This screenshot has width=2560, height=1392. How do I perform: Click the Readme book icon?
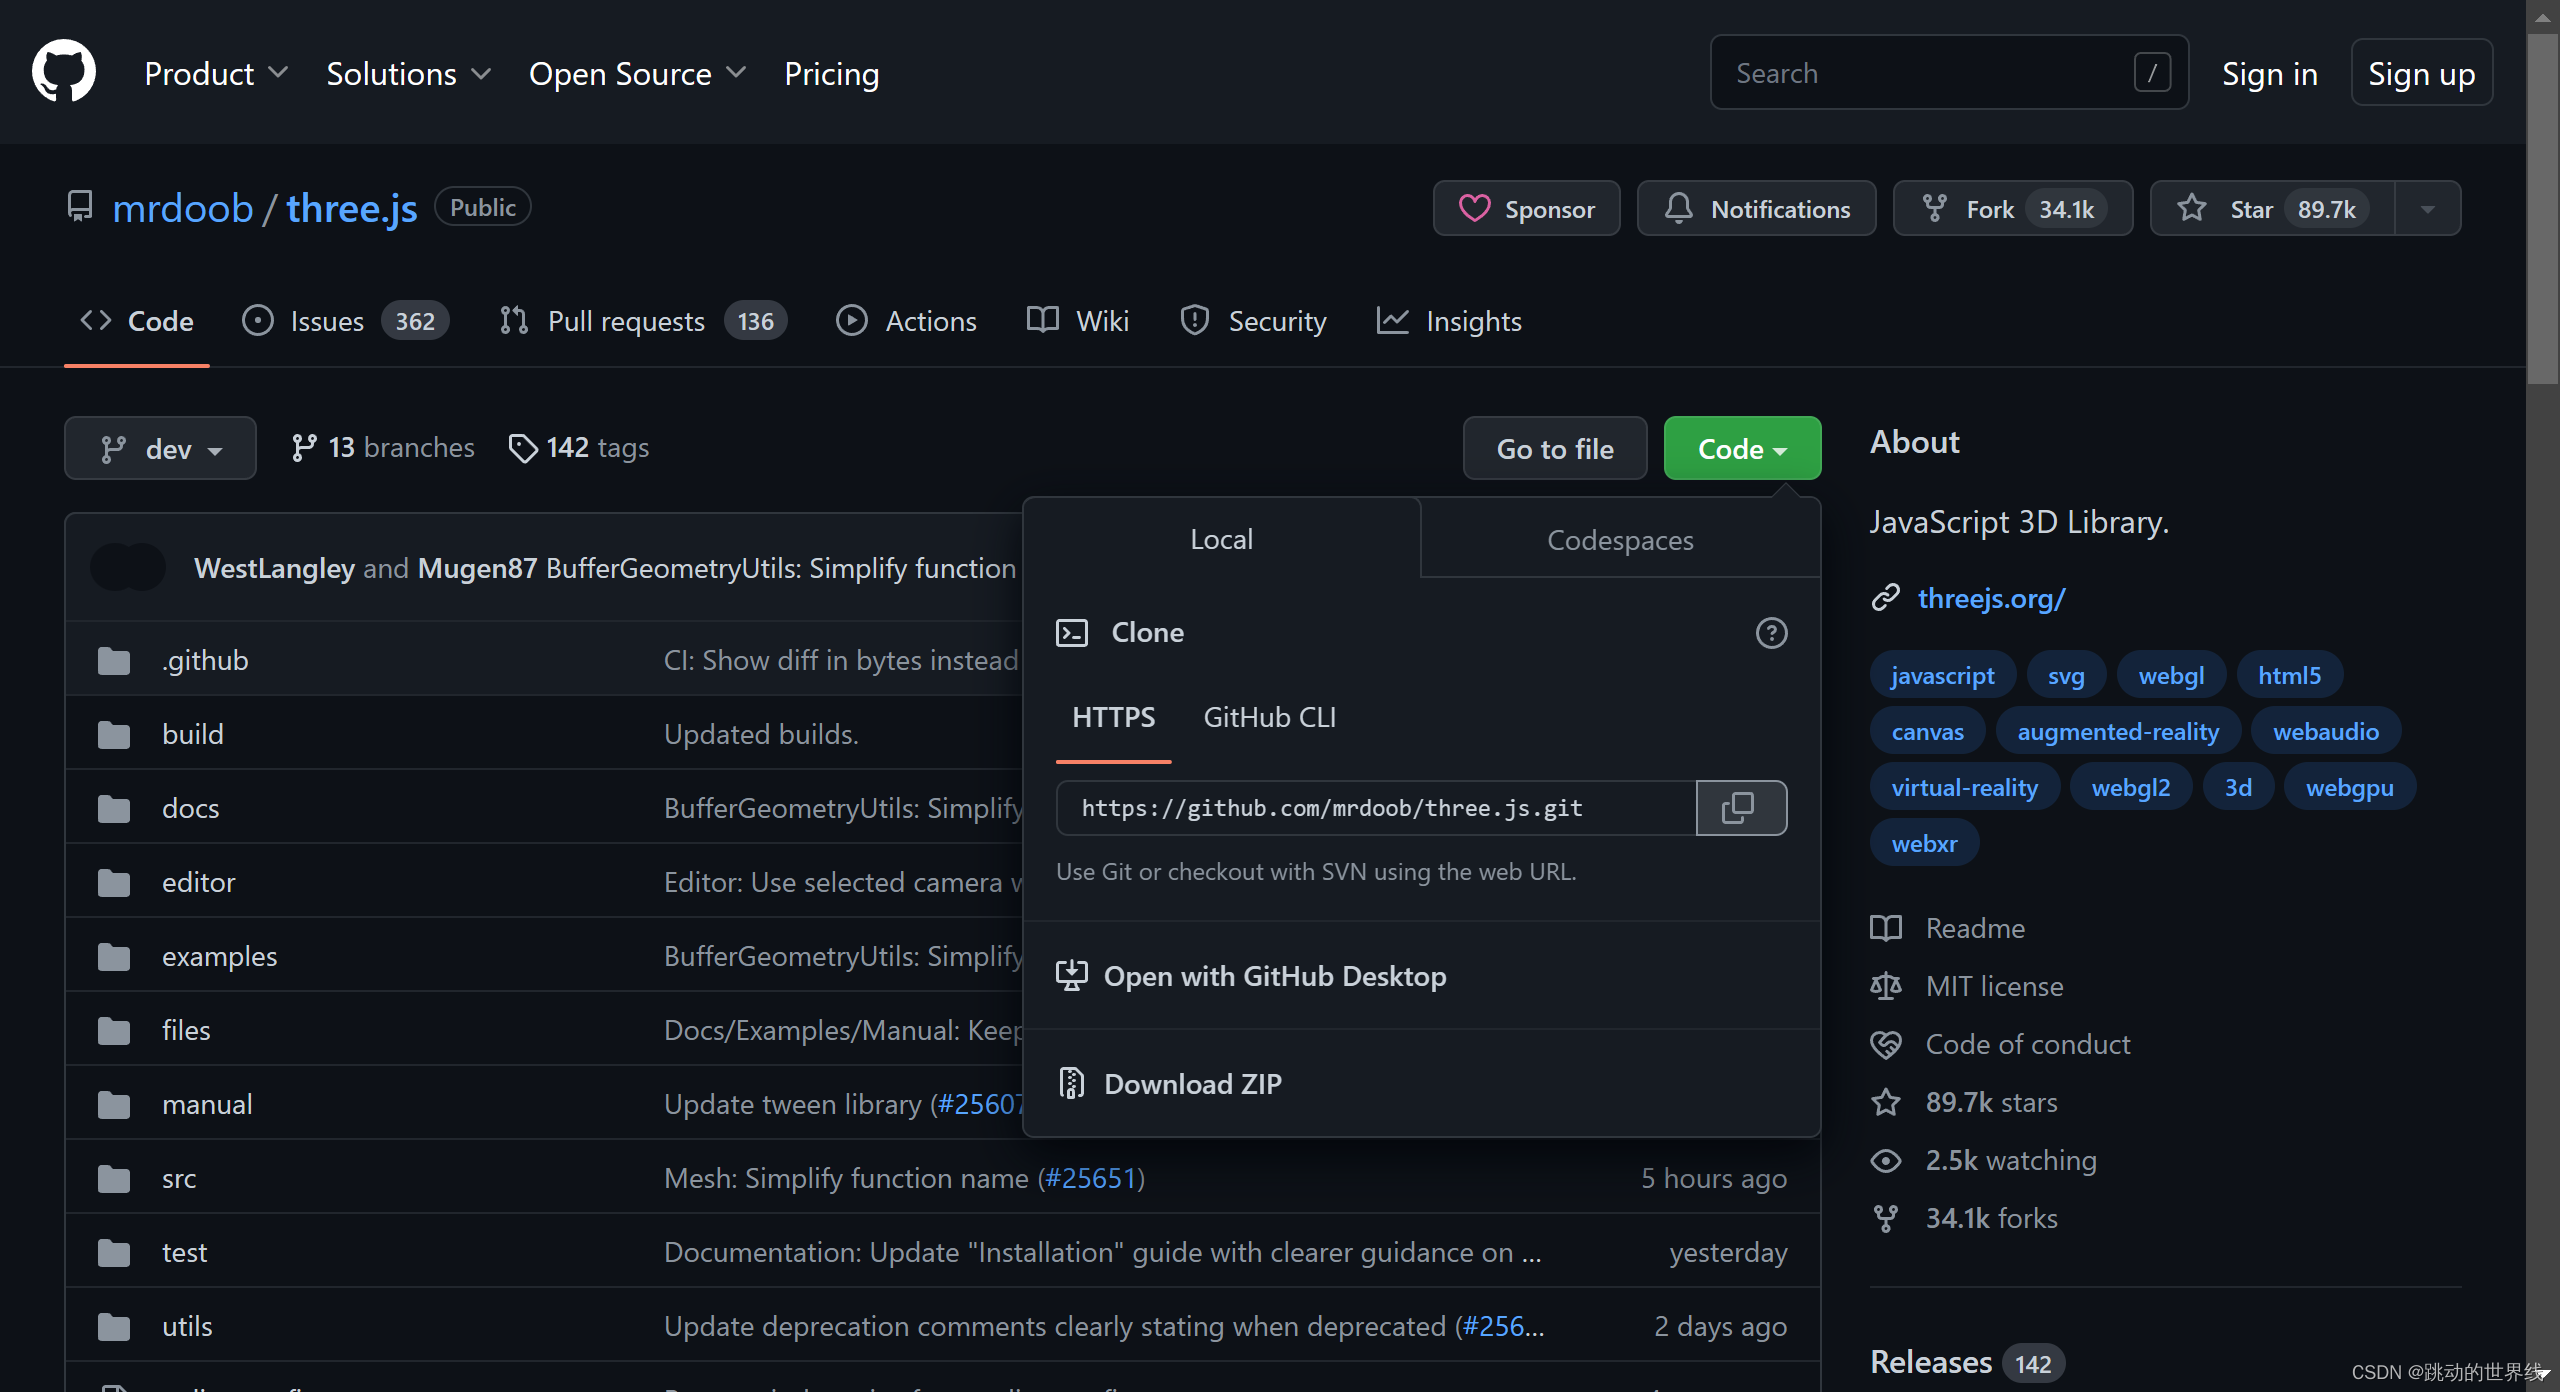coord(1885,928)
